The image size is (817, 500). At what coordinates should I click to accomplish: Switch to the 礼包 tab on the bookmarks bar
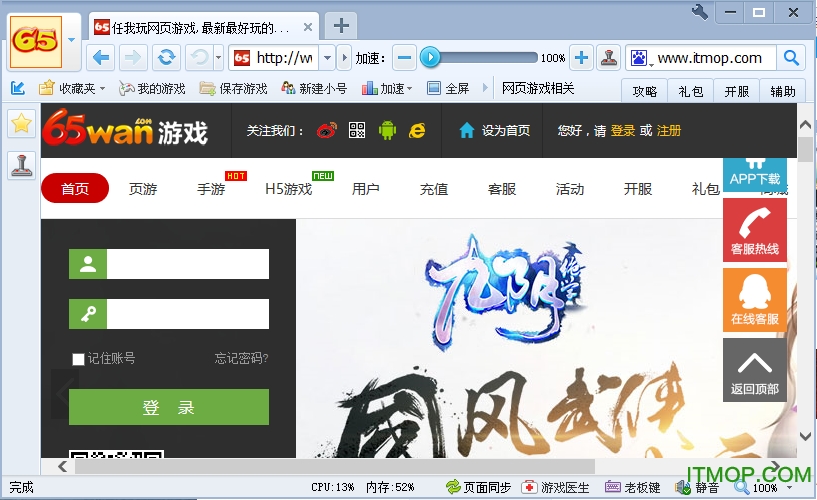click(x=690, y=91)
